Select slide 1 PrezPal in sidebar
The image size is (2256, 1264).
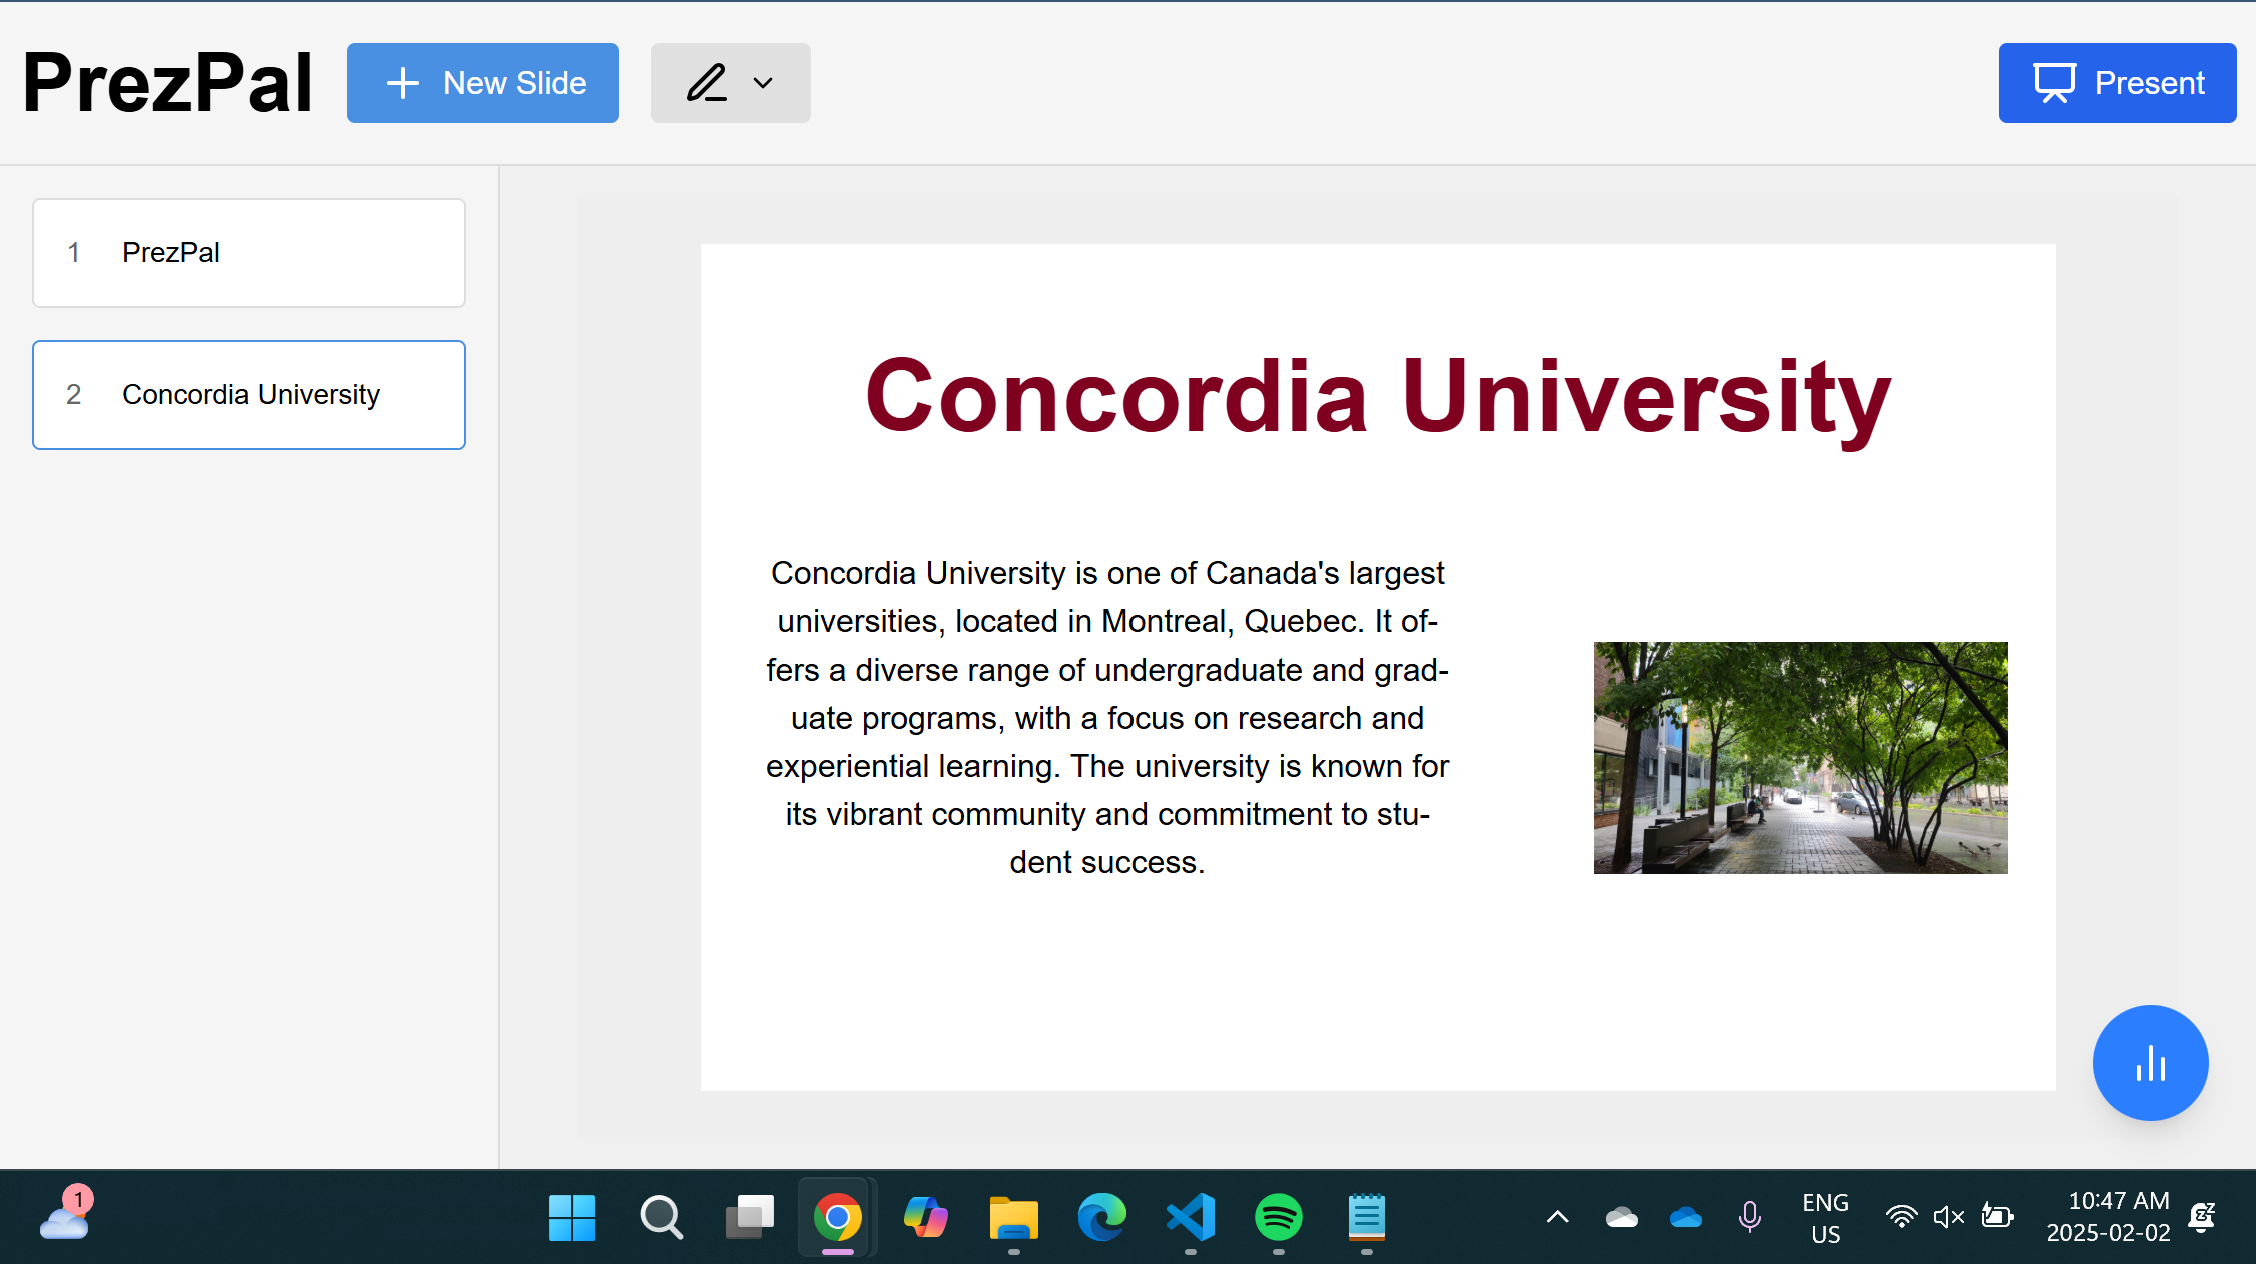(x=249, y=253)
